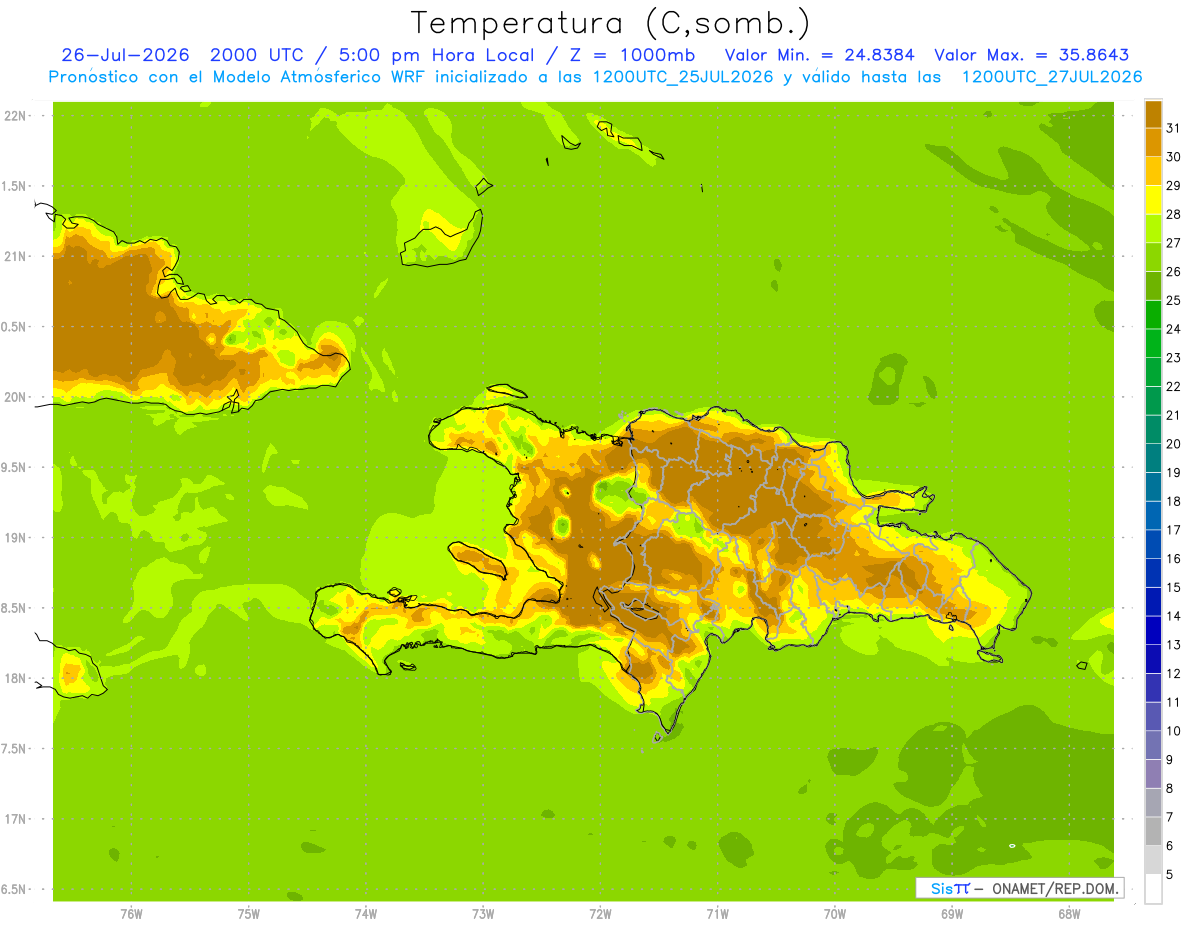Click the date "26-Jul-2026"
This screenshot has width=1200, height=927.
coord(125,54)
